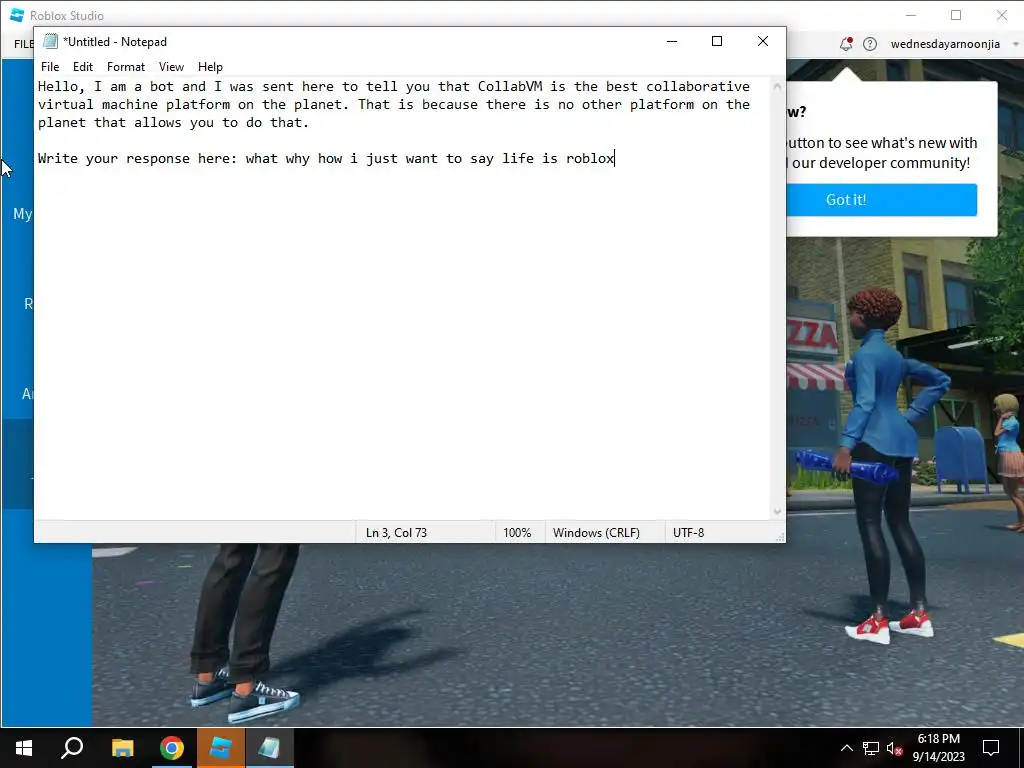Maximize the Roblox Studio window
The height and width of the screenshot is (768, 1024).
(956, 15)
